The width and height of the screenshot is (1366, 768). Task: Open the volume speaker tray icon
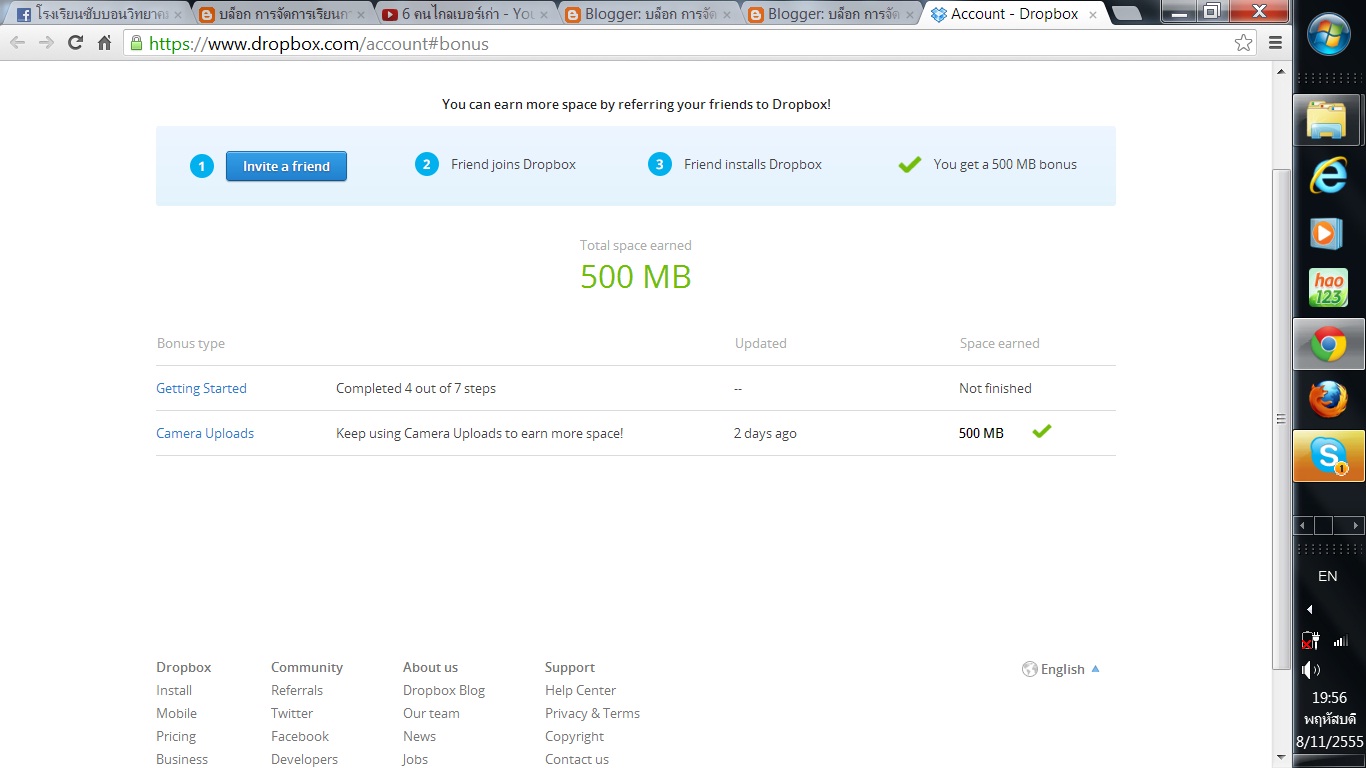(1311, 670)
